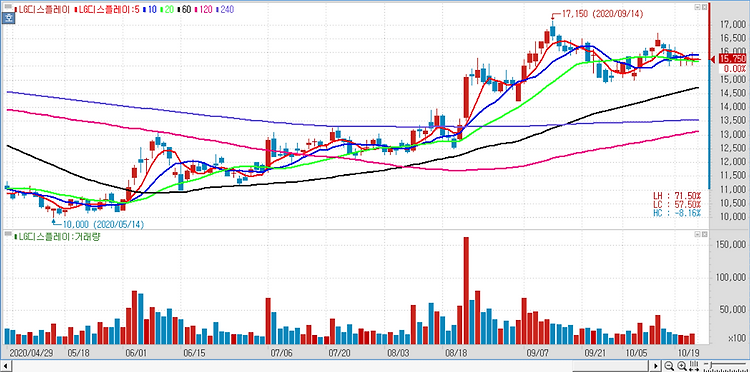
Task: Select the black 60-day moving average legend
Action: [x=185, y=9]
